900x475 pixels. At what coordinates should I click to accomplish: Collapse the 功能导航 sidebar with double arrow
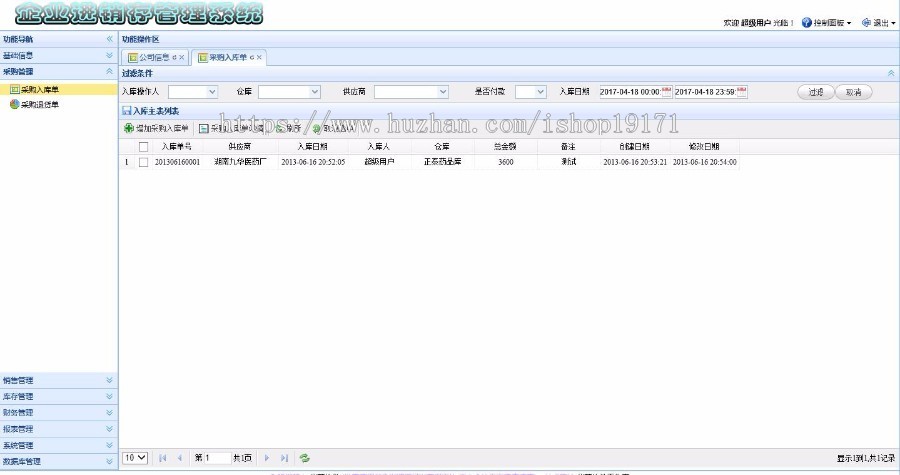[109, 39]
